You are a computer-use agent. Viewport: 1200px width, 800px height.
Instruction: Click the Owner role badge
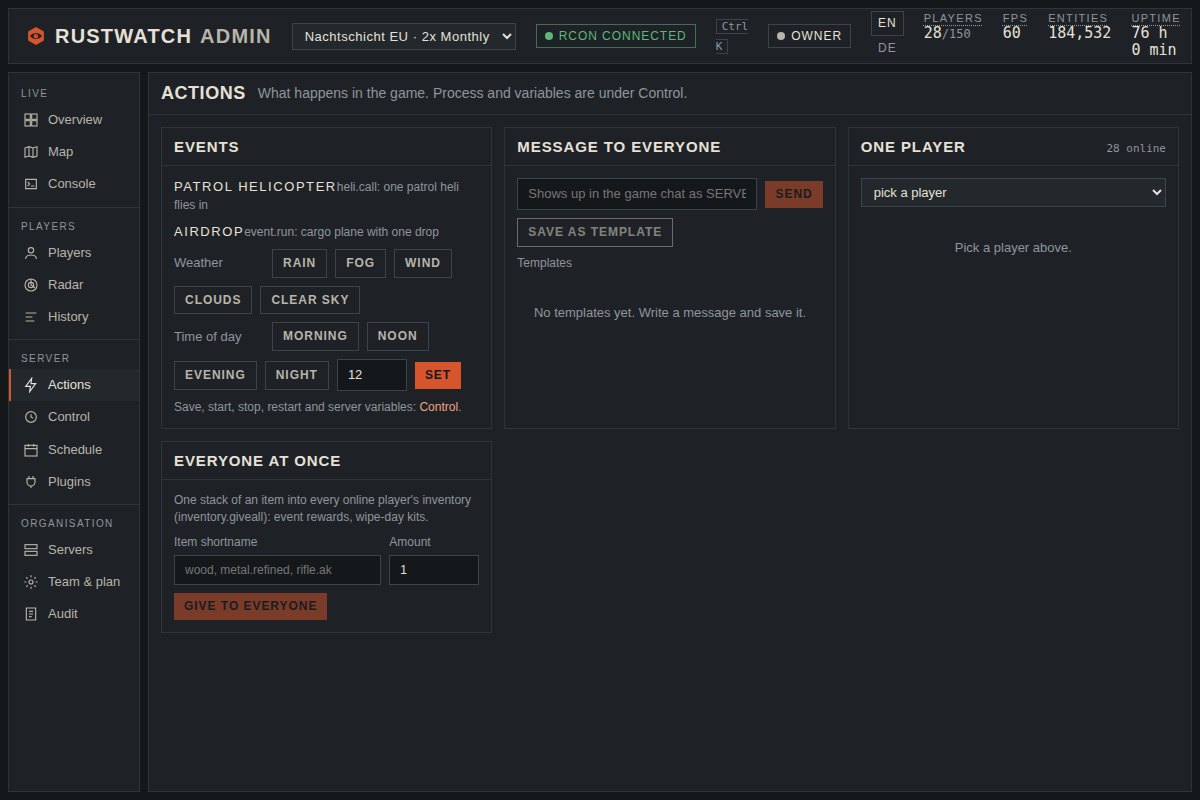point(809,36)
